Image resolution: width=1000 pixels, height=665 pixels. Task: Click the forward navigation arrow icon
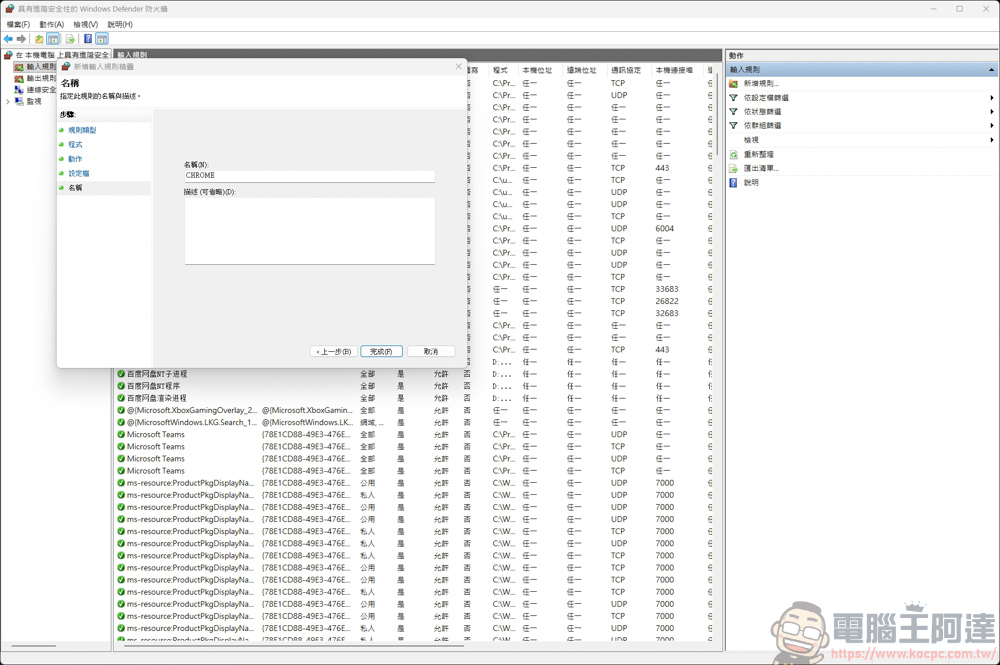21,39
